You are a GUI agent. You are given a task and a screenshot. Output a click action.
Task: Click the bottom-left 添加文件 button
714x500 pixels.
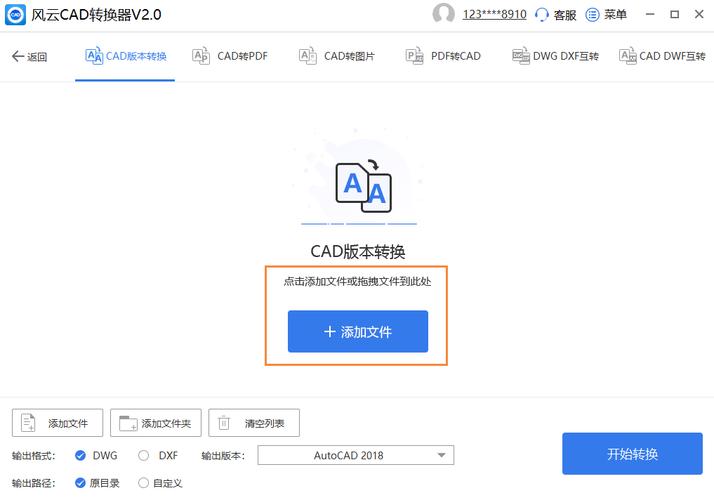57,423
